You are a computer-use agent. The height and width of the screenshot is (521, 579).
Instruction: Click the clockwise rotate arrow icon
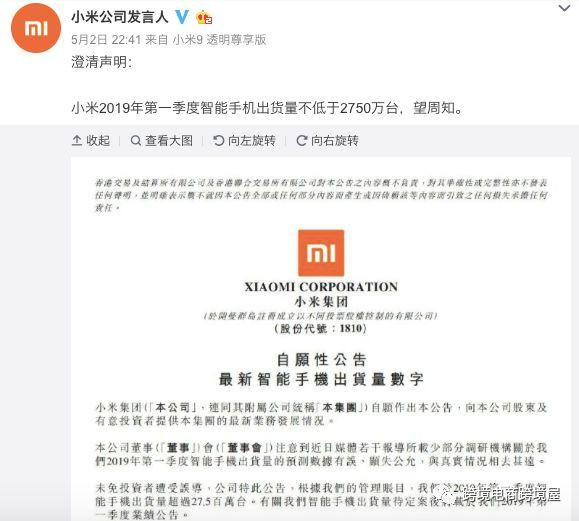[x=302, y=141]
